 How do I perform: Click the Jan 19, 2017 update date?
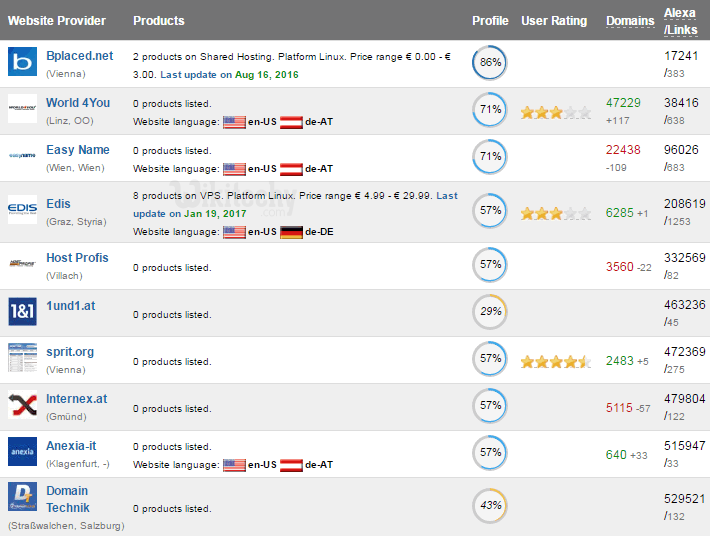tap(215, 214)
